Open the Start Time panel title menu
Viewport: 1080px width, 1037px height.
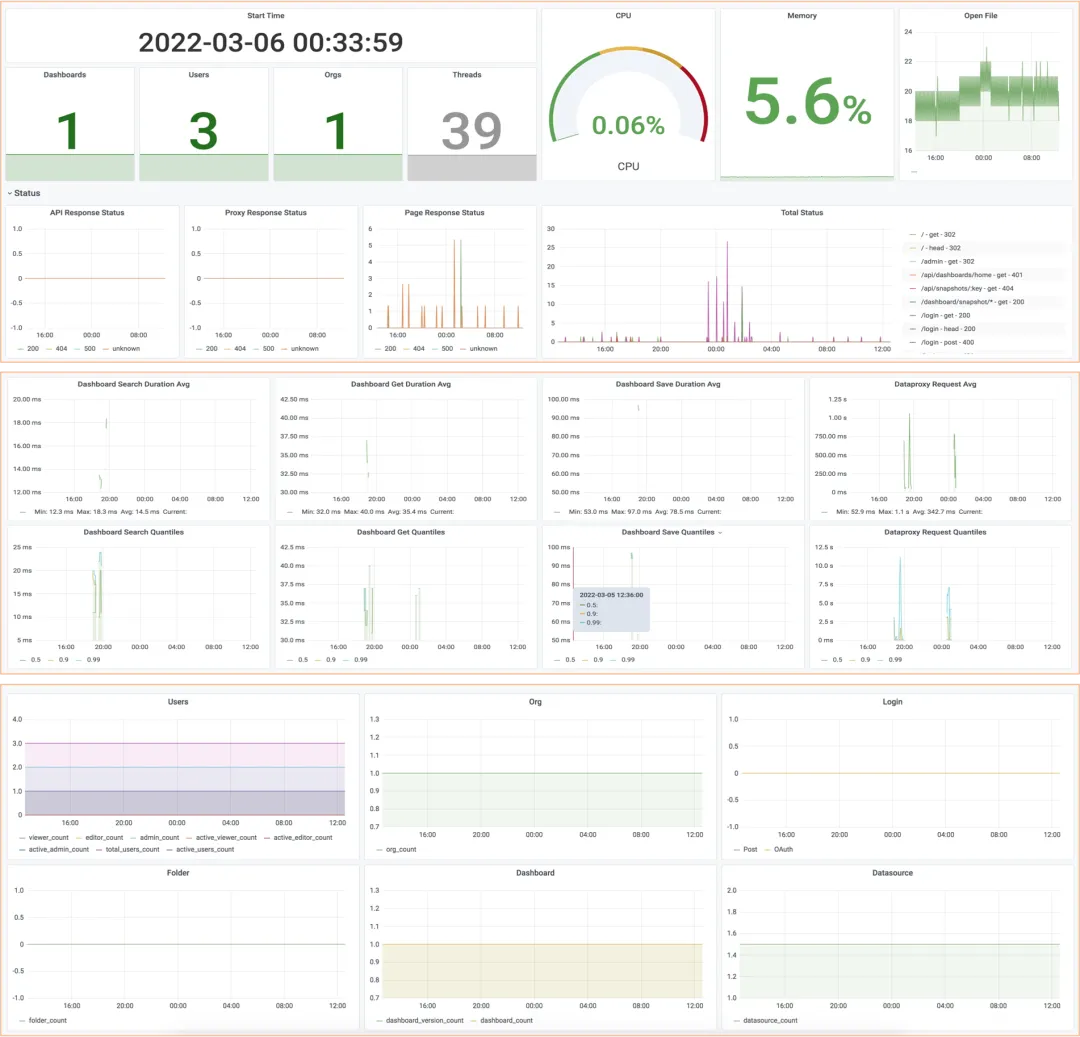pos(266,16)
